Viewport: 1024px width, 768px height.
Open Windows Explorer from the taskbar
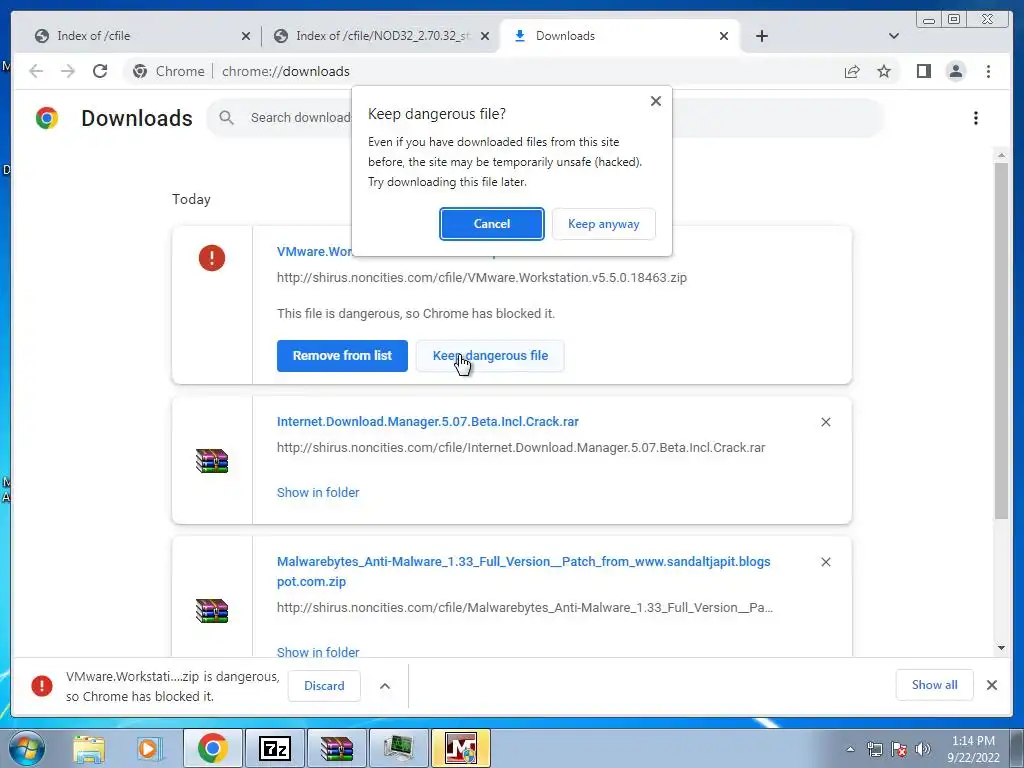coord(89,748)
